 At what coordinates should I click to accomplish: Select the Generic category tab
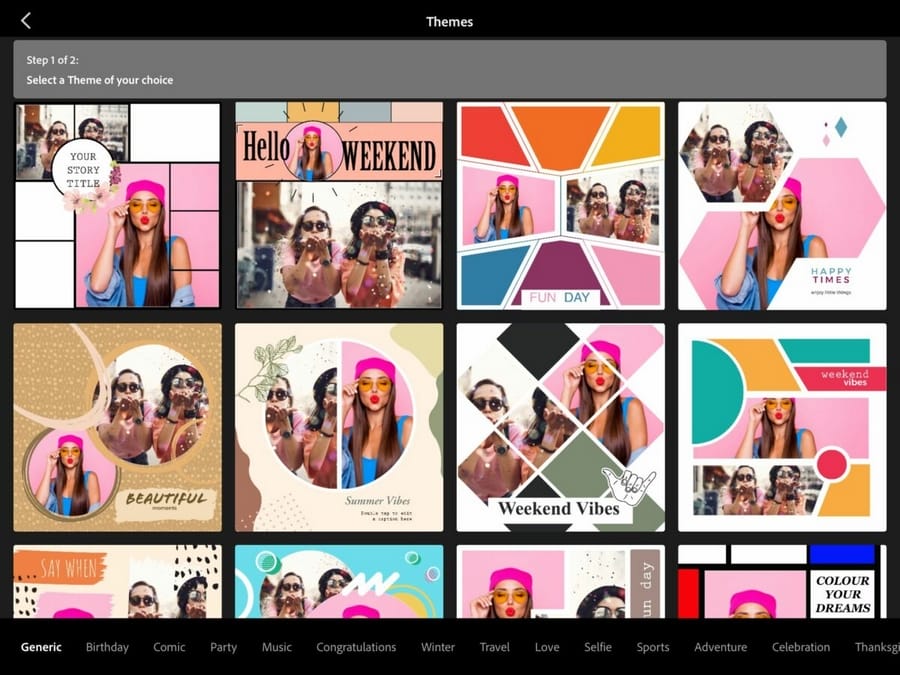(41, 647)
